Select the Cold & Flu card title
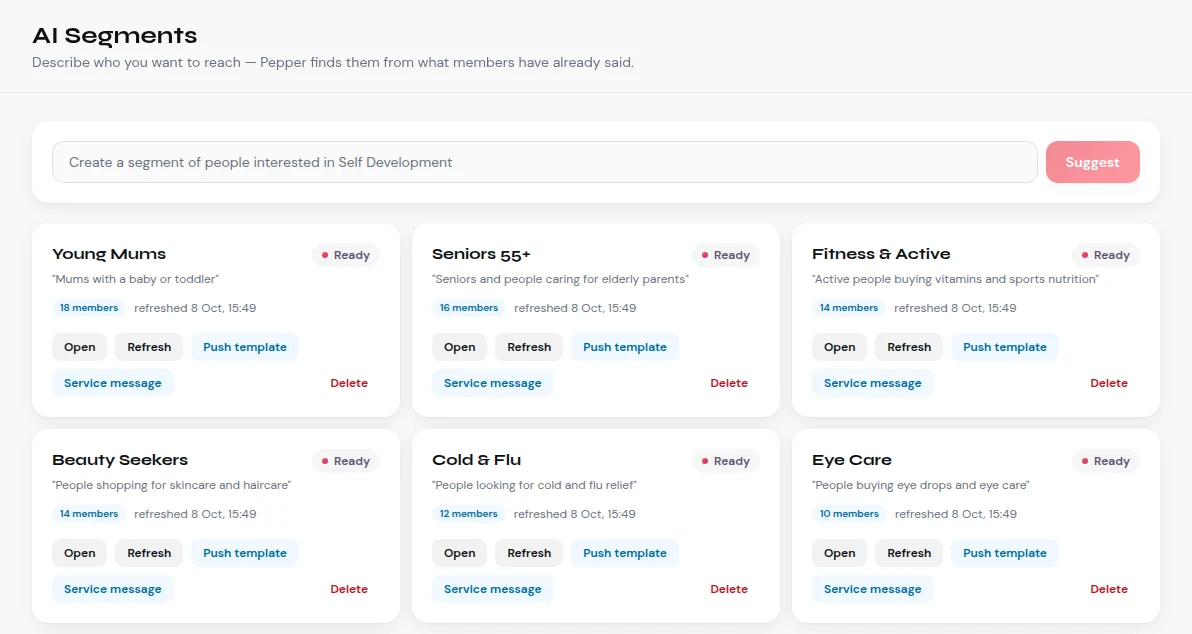1192x634 pixels. pos(477,460)
